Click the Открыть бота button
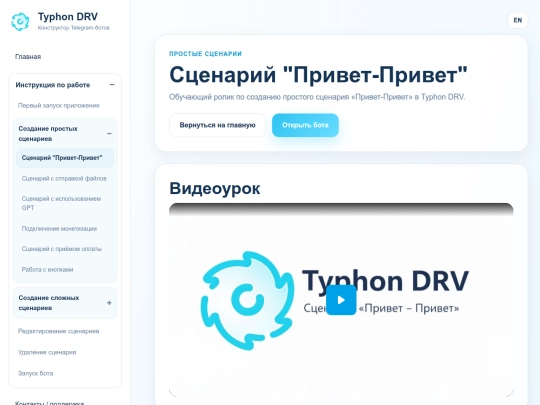540x405 pixels. pyautogui.click(x=305, y=125)
